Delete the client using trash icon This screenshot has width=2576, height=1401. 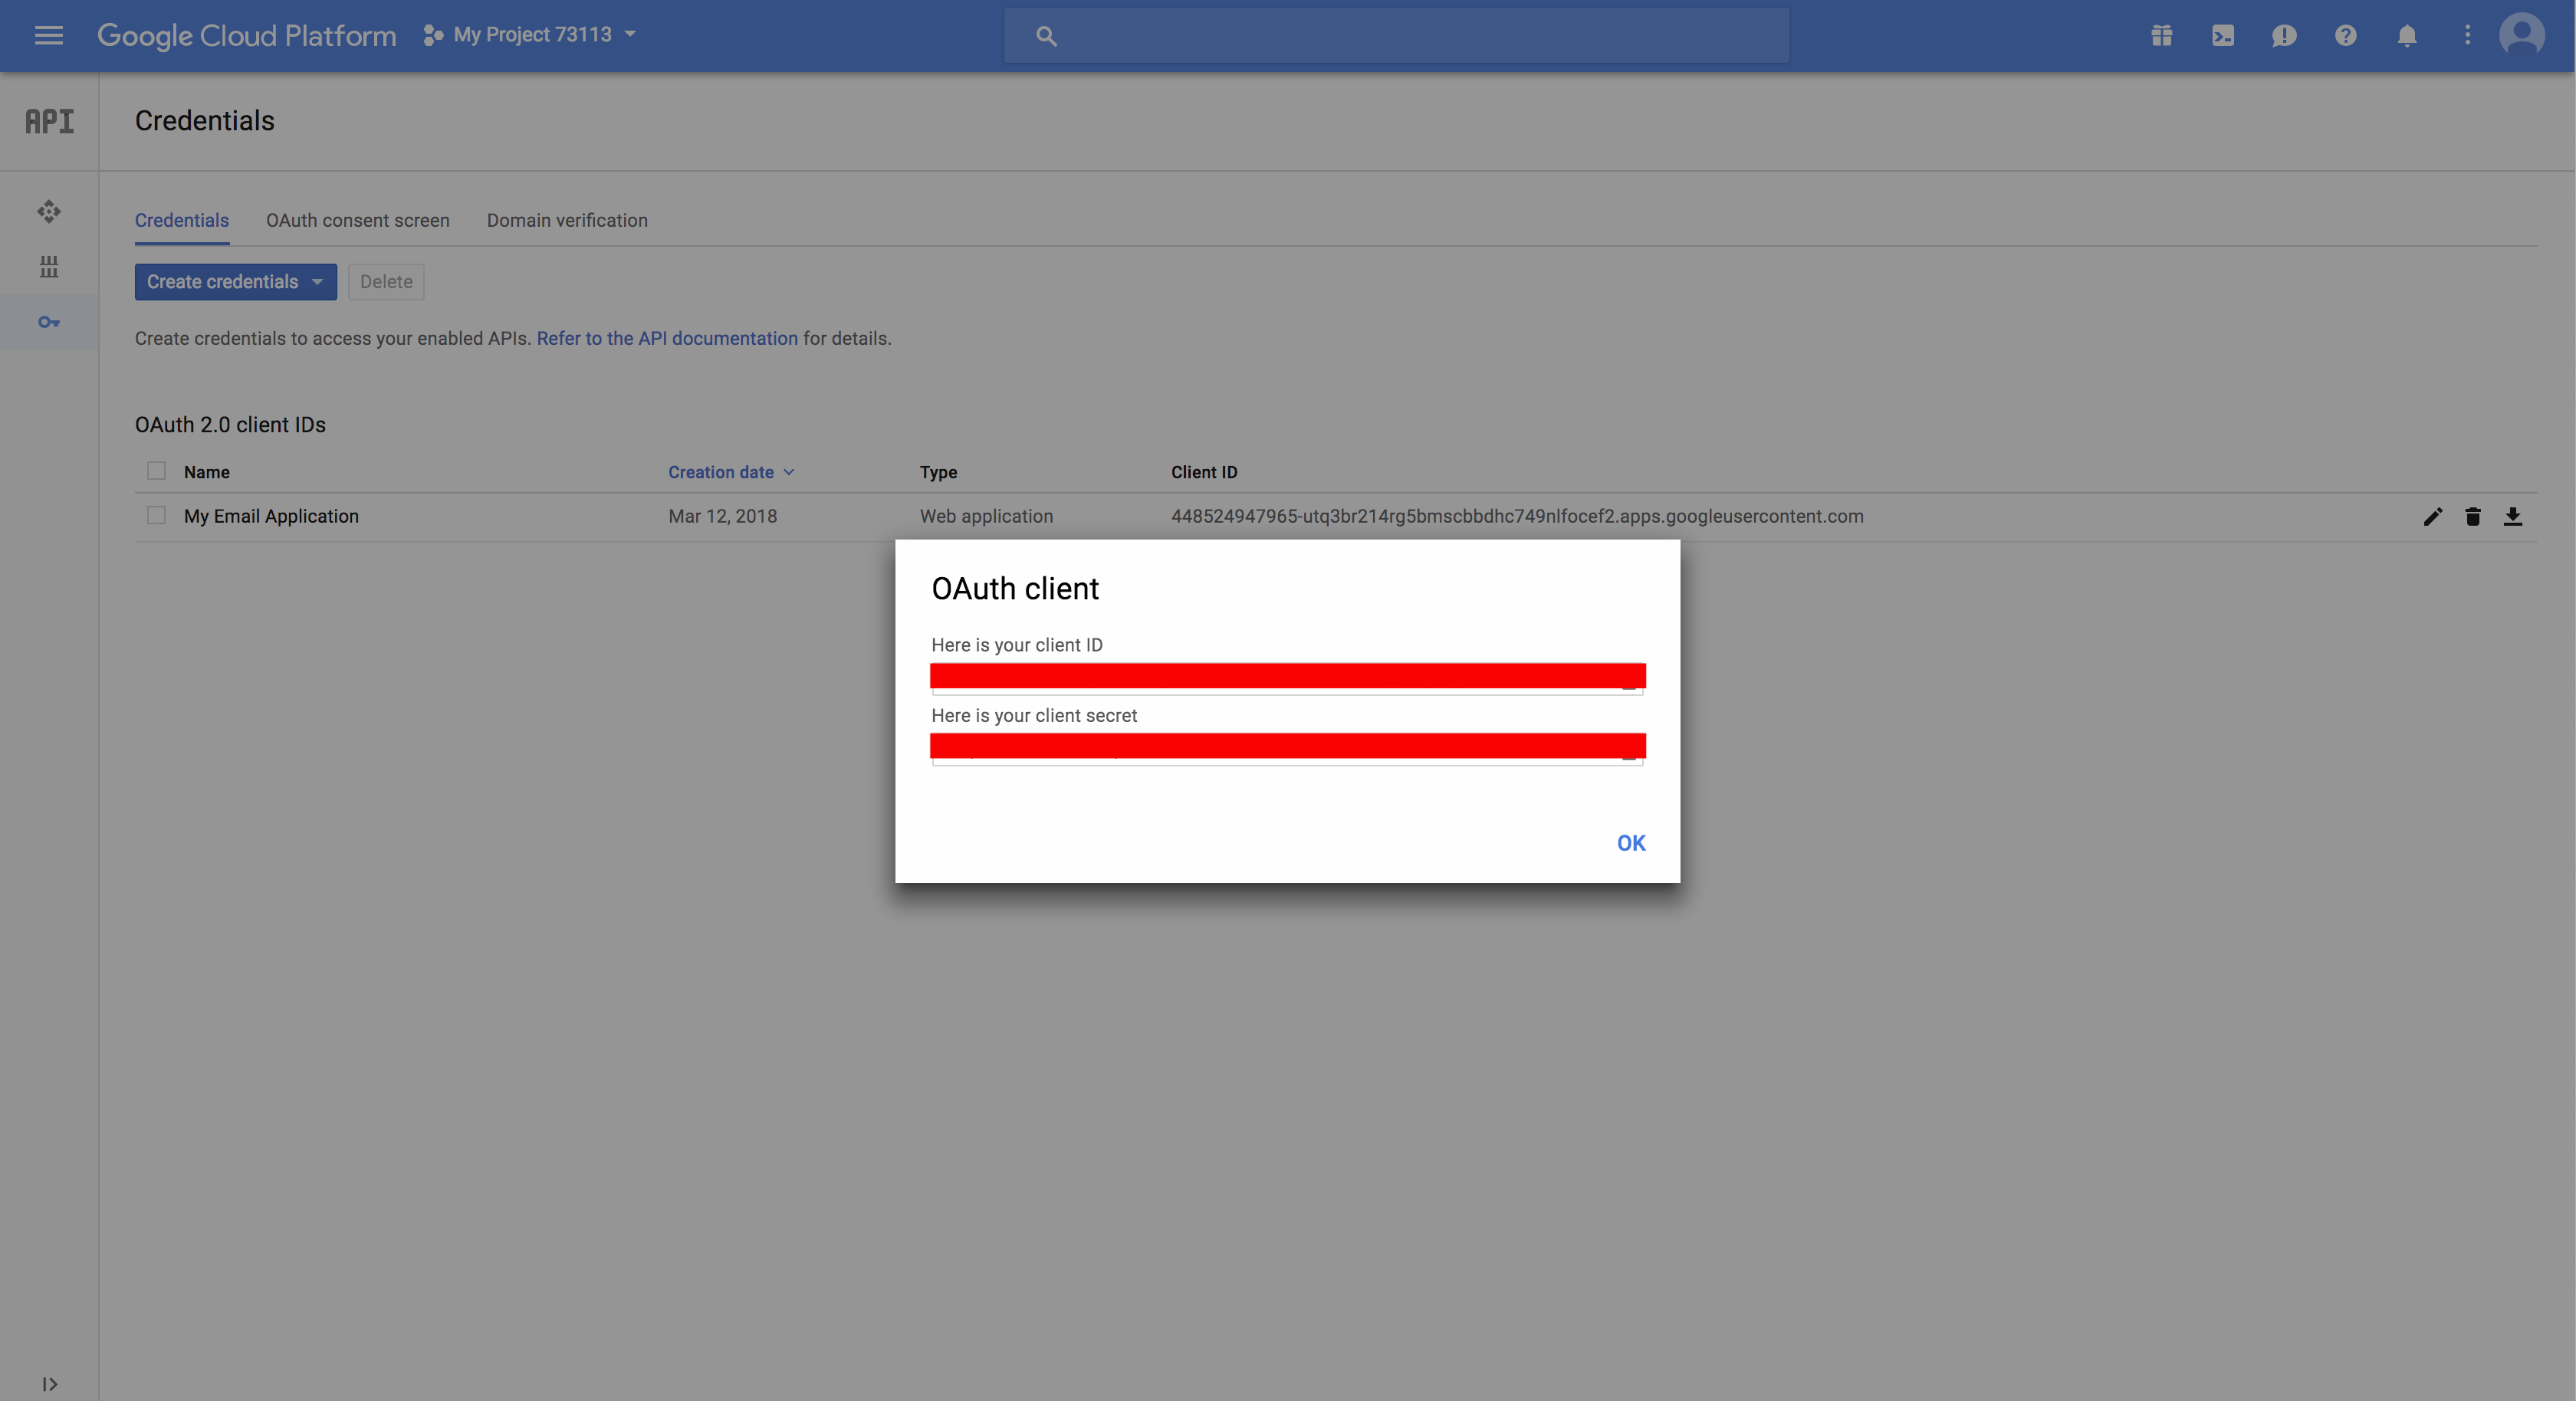coord(2473,517)
